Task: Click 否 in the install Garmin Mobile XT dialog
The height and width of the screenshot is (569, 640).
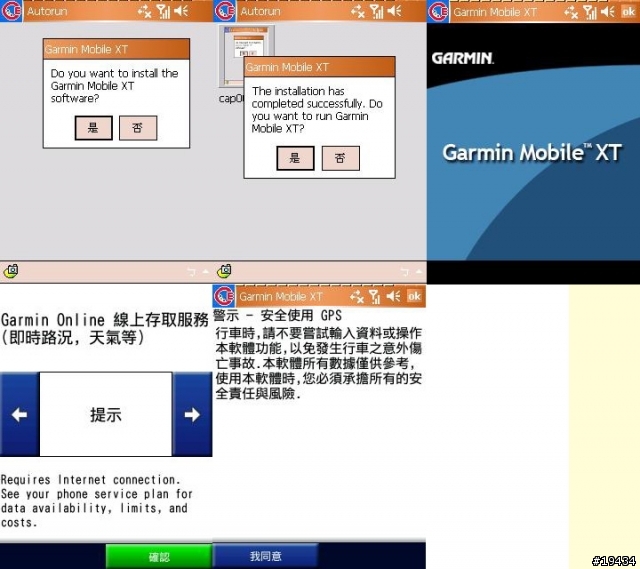Action: [138, 128]
